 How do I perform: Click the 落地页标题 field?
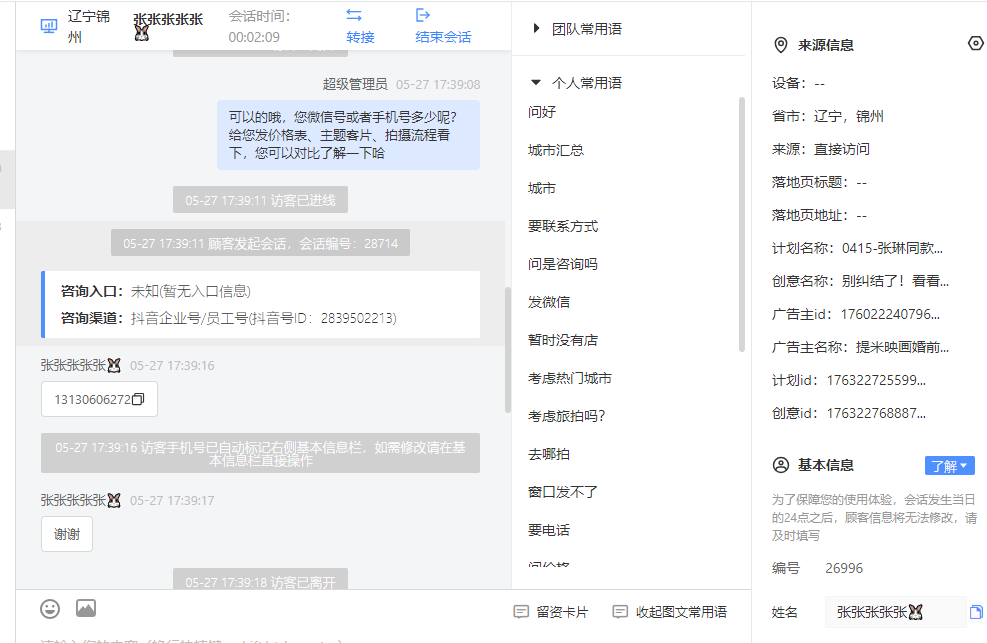point(819,182)
